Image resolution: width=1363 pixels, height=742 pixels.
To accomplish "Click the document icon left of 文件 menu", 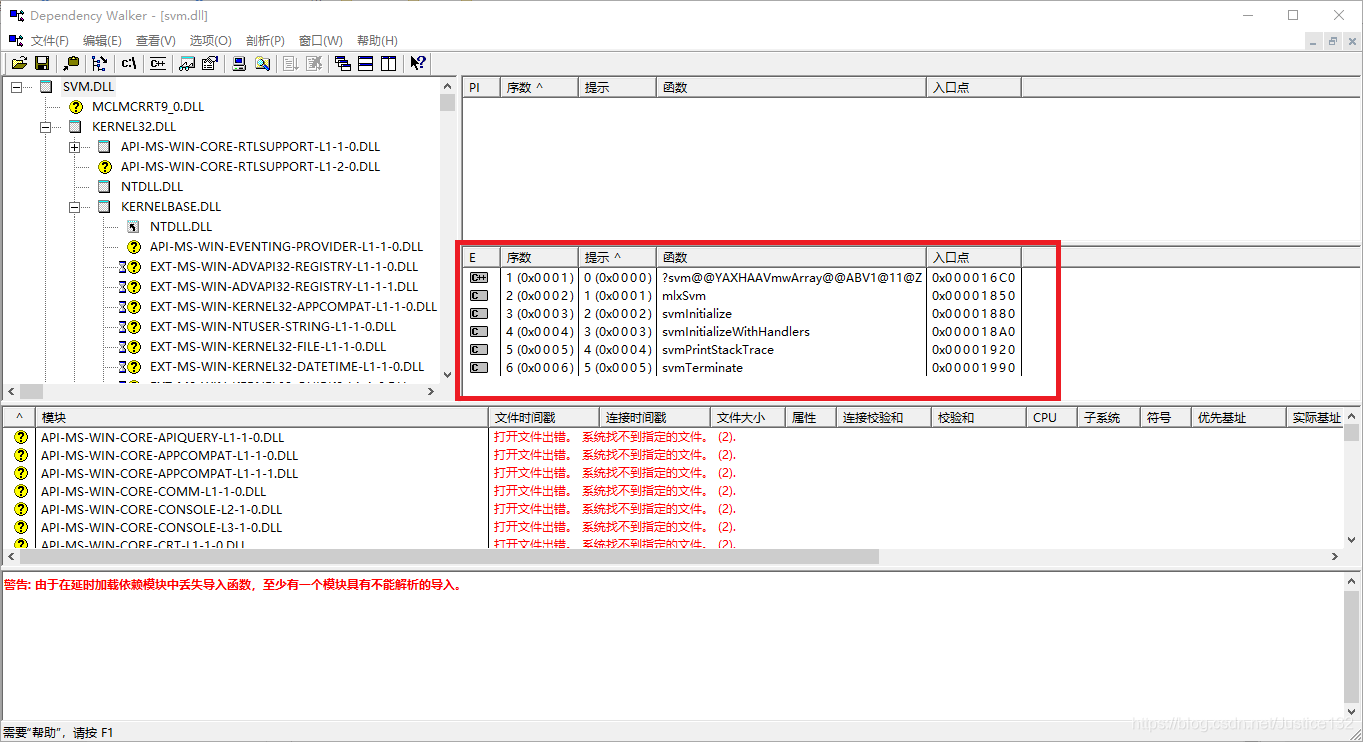I will click(16, 40).
